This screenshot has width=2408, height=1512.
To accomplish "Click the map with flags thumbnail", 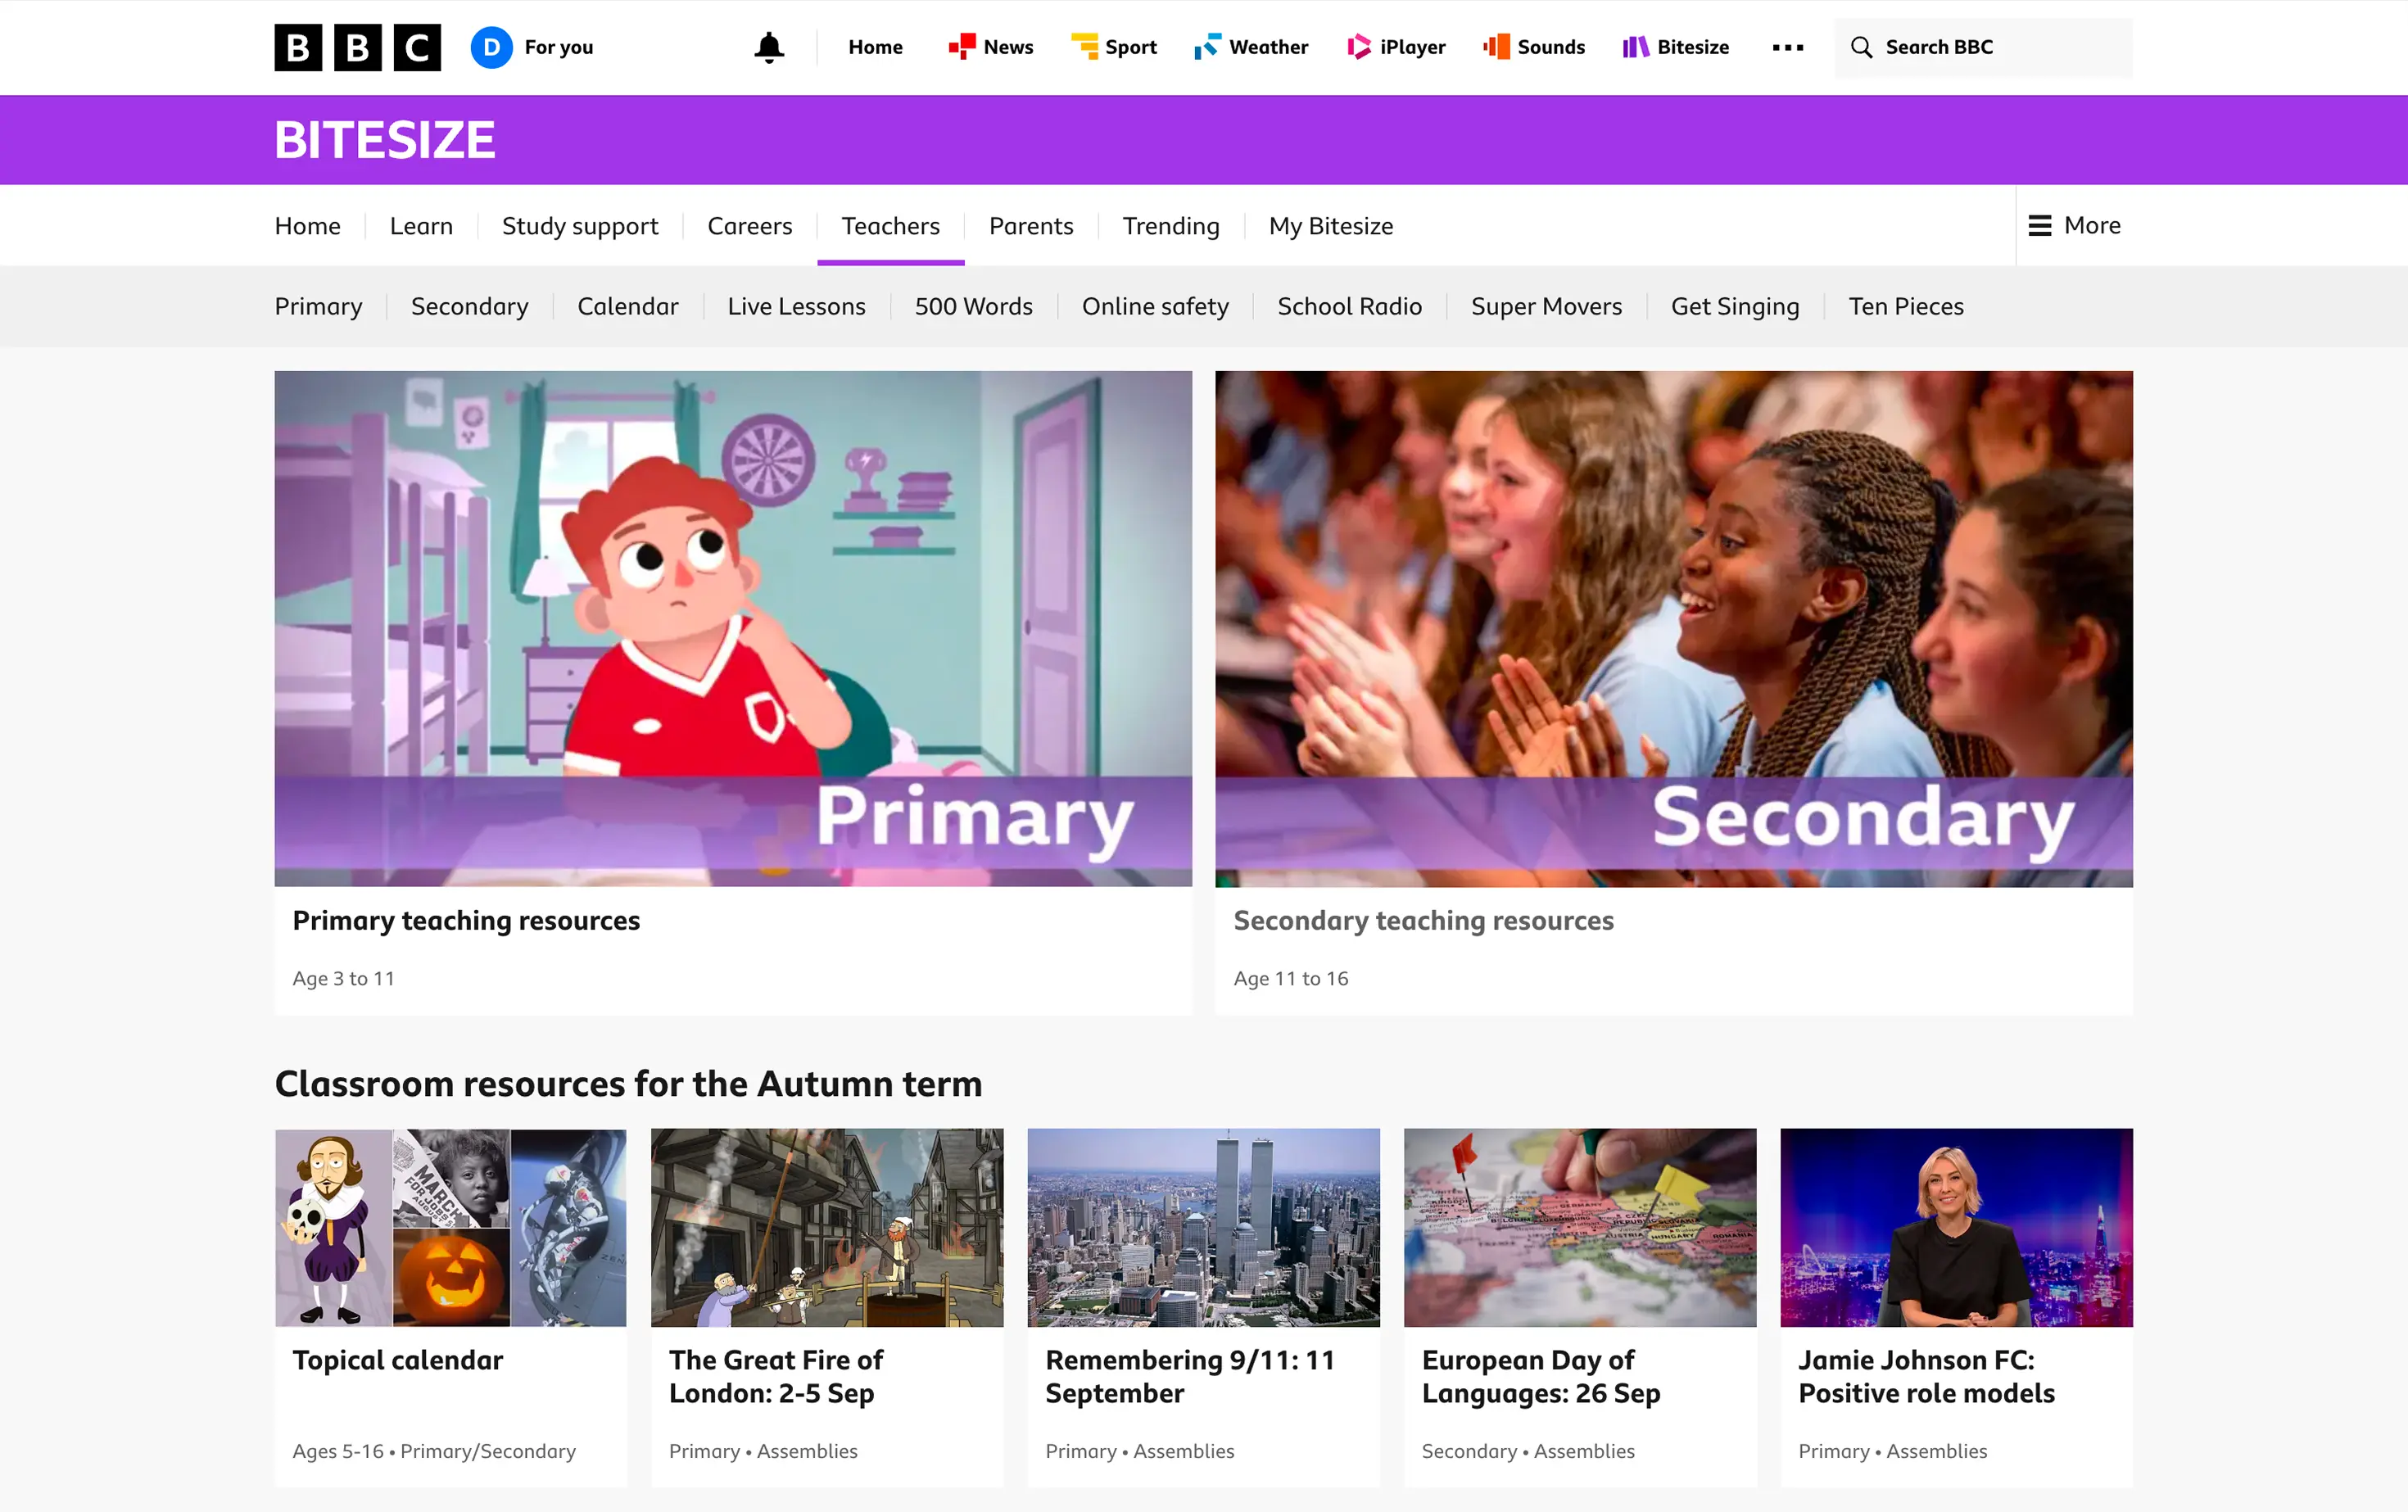I will point(1580,1228).
